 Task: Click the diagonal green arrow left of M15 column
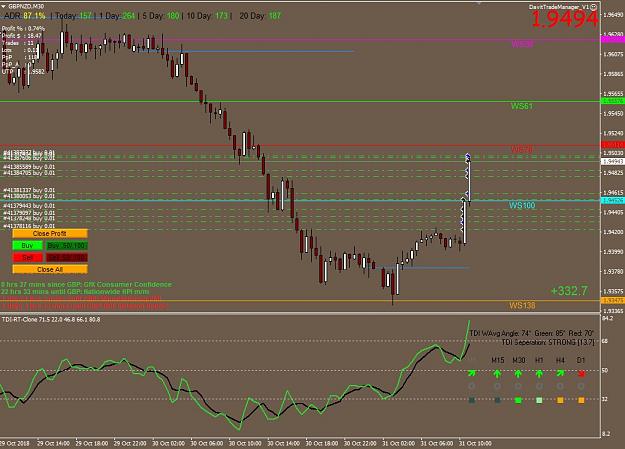[x=472, y=373]
